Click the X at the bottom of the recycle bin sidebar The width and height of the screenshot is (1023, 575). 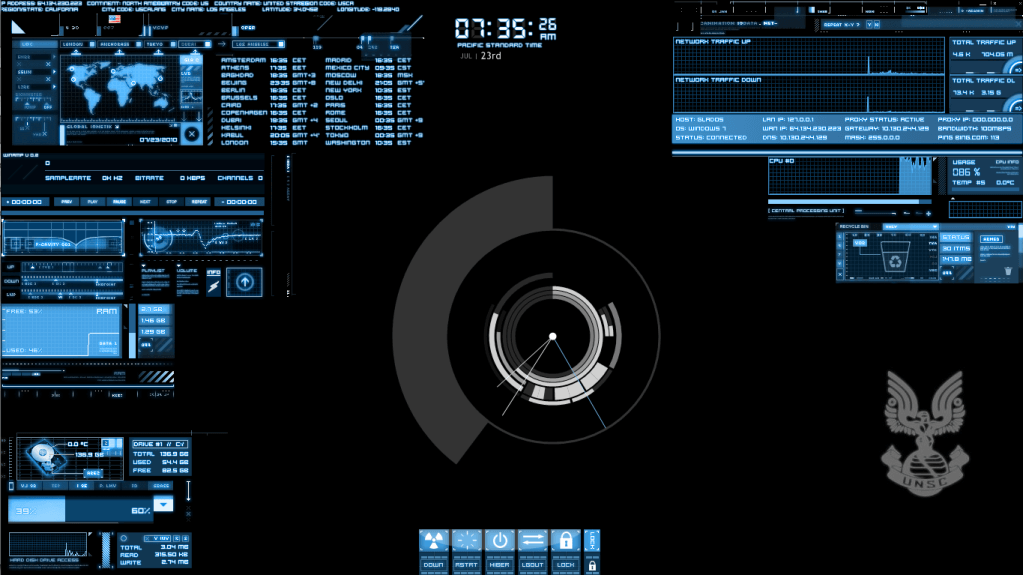(x=840, y=273)
